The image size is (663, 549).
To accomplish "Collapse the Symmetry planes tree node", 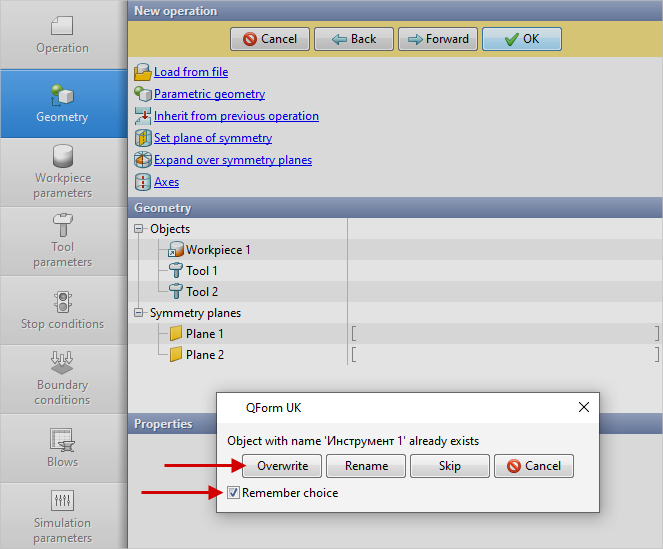I will 139,313.
